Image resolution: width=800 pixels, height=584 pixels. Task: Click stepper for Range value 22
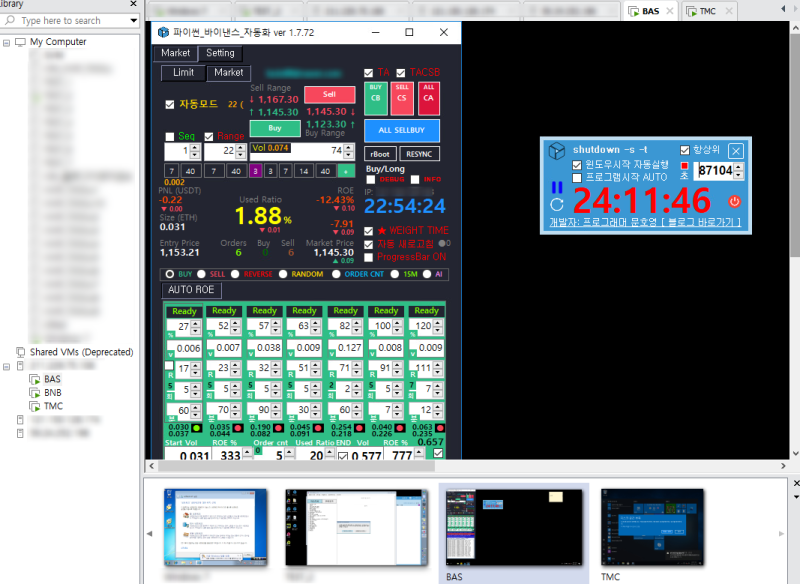coord(239,151)
